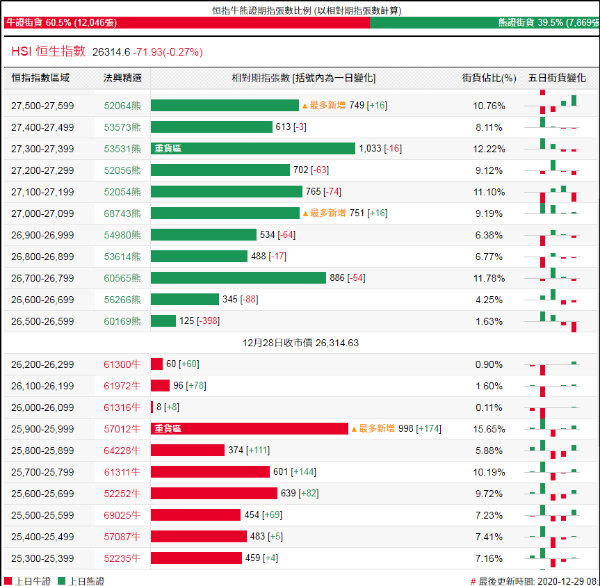This screenshot has height=586, width=600.
Task: Click red 重貨區 bar in 25,900-25,999 row
Action: tap(249, 429)
